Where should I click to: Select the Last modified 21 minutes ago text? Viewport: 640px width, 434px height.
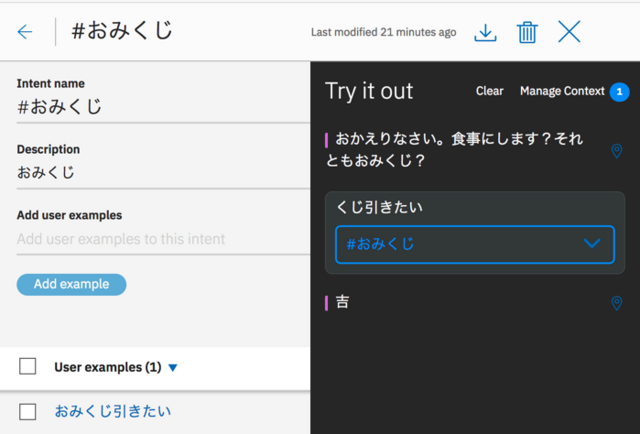(x=383, y=32)
